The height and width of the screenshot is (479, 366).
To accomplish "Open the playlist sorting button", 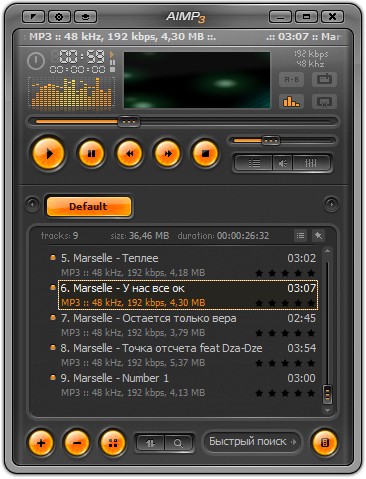I will (x=150, y=443).
